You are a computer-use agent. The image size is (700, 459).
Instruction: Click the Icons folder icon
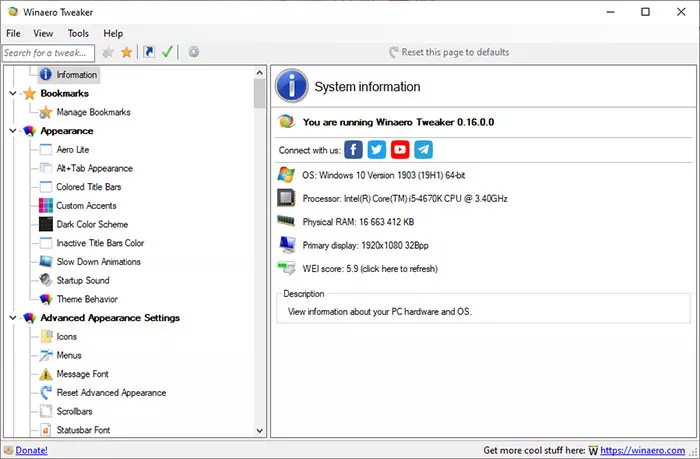click(x=46, y=336)
